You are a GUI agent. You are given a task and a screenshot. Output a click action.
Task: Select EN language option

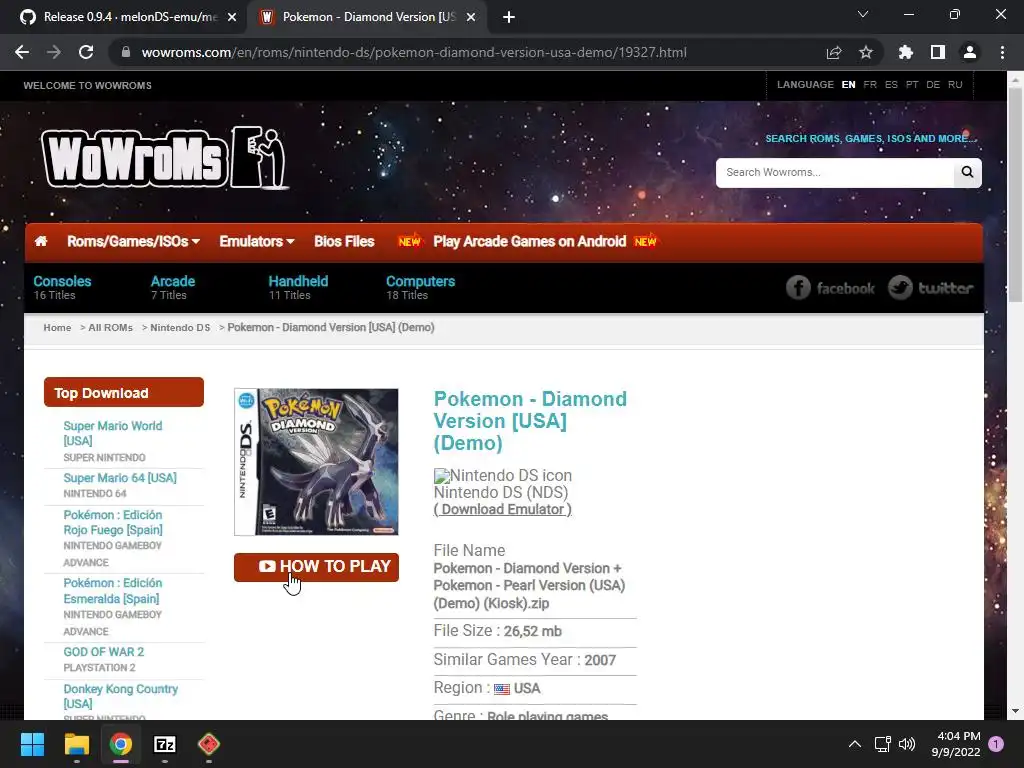coord(848,85)
